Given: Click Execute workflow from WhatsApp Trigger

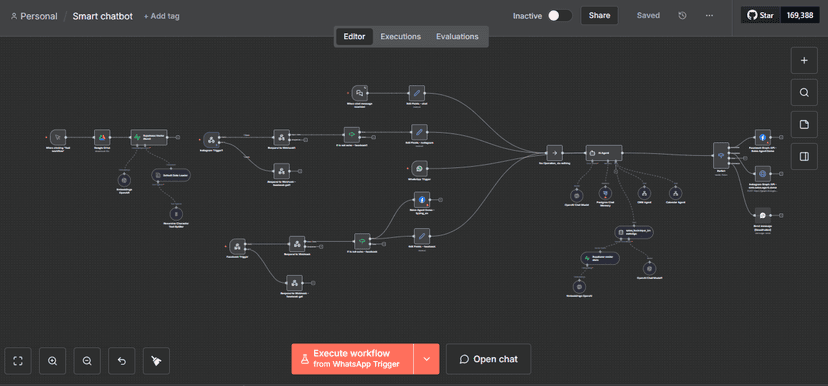Looking at the screenshot, I should tap(352, 359).
